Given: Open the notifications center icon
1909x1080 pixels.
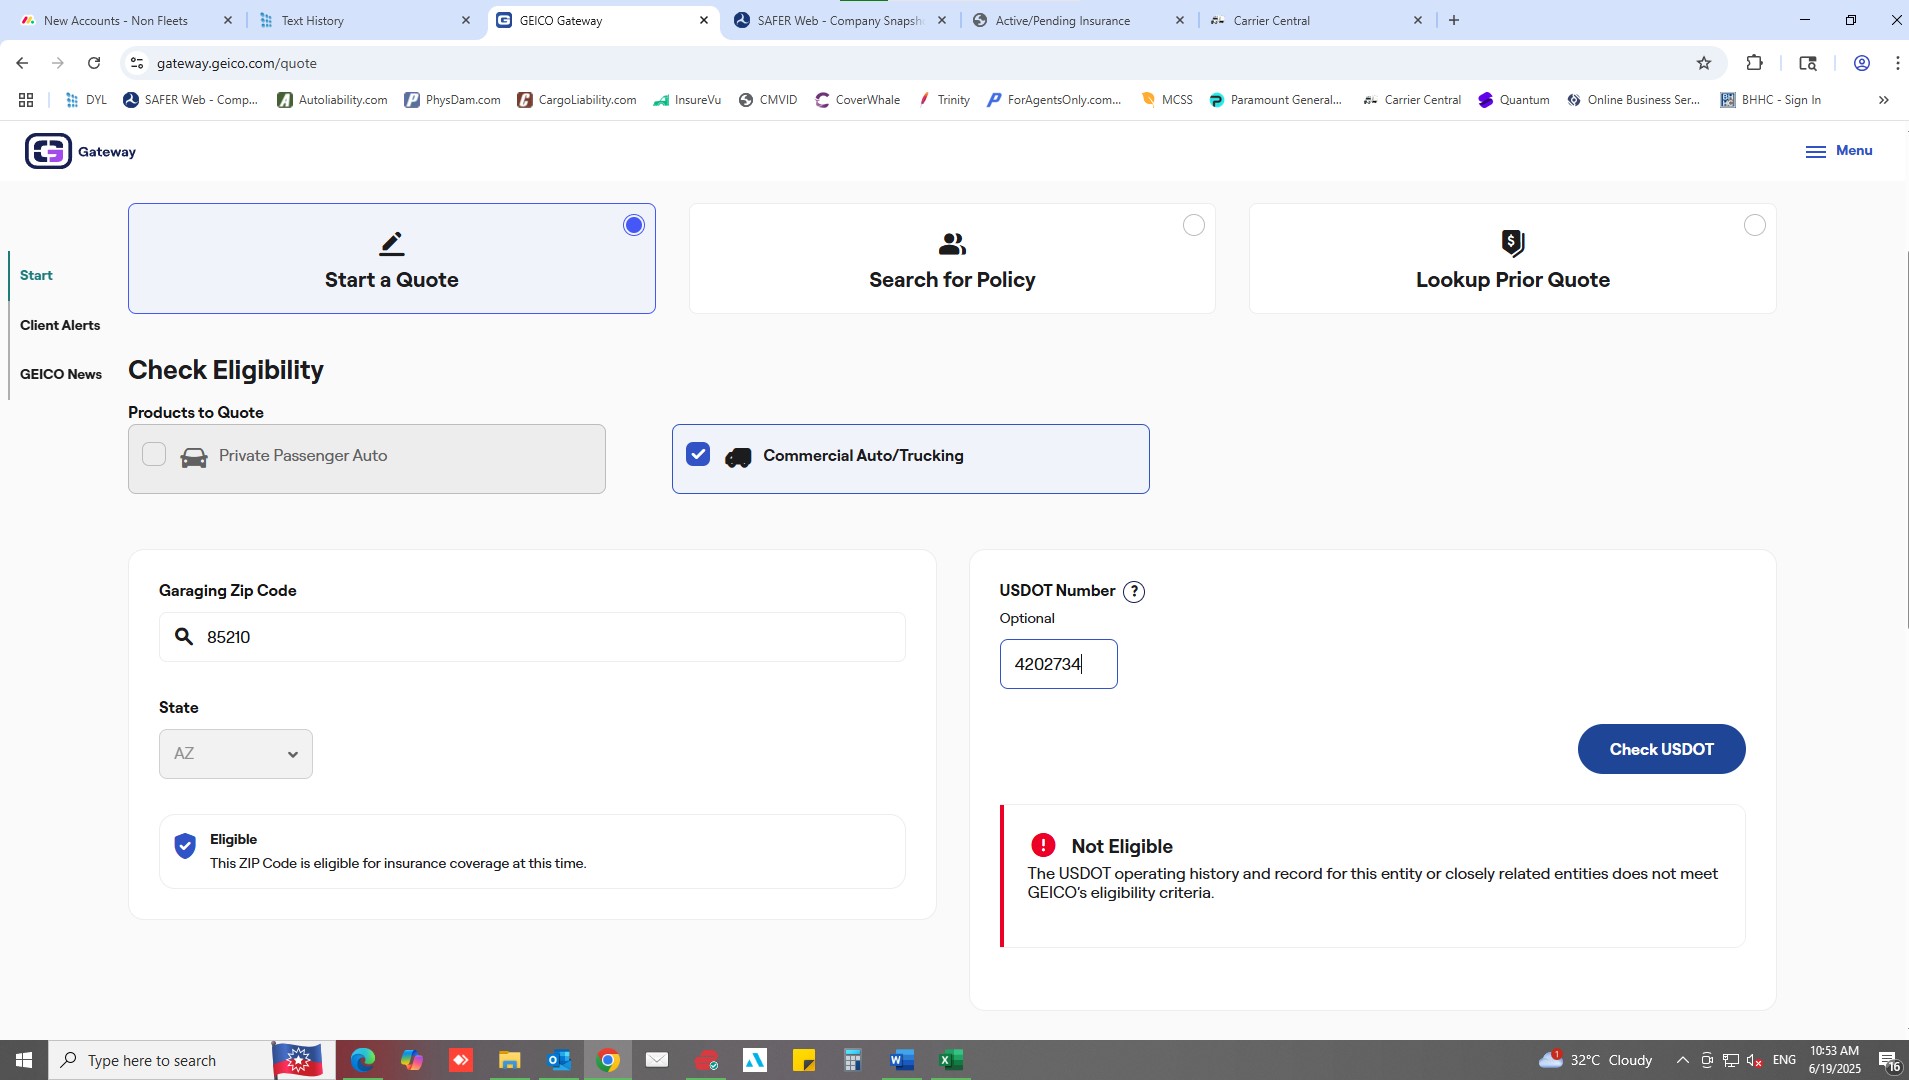Looking at the screenshot, I should [x=1889, y=1060].
